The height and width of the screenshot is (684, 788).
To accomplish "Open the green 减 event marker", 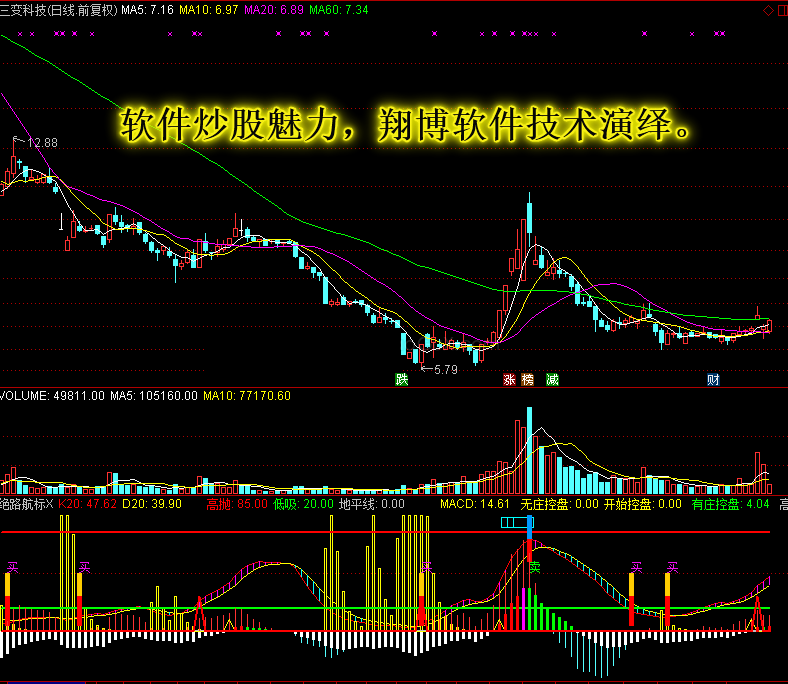I will coord(552,379).
